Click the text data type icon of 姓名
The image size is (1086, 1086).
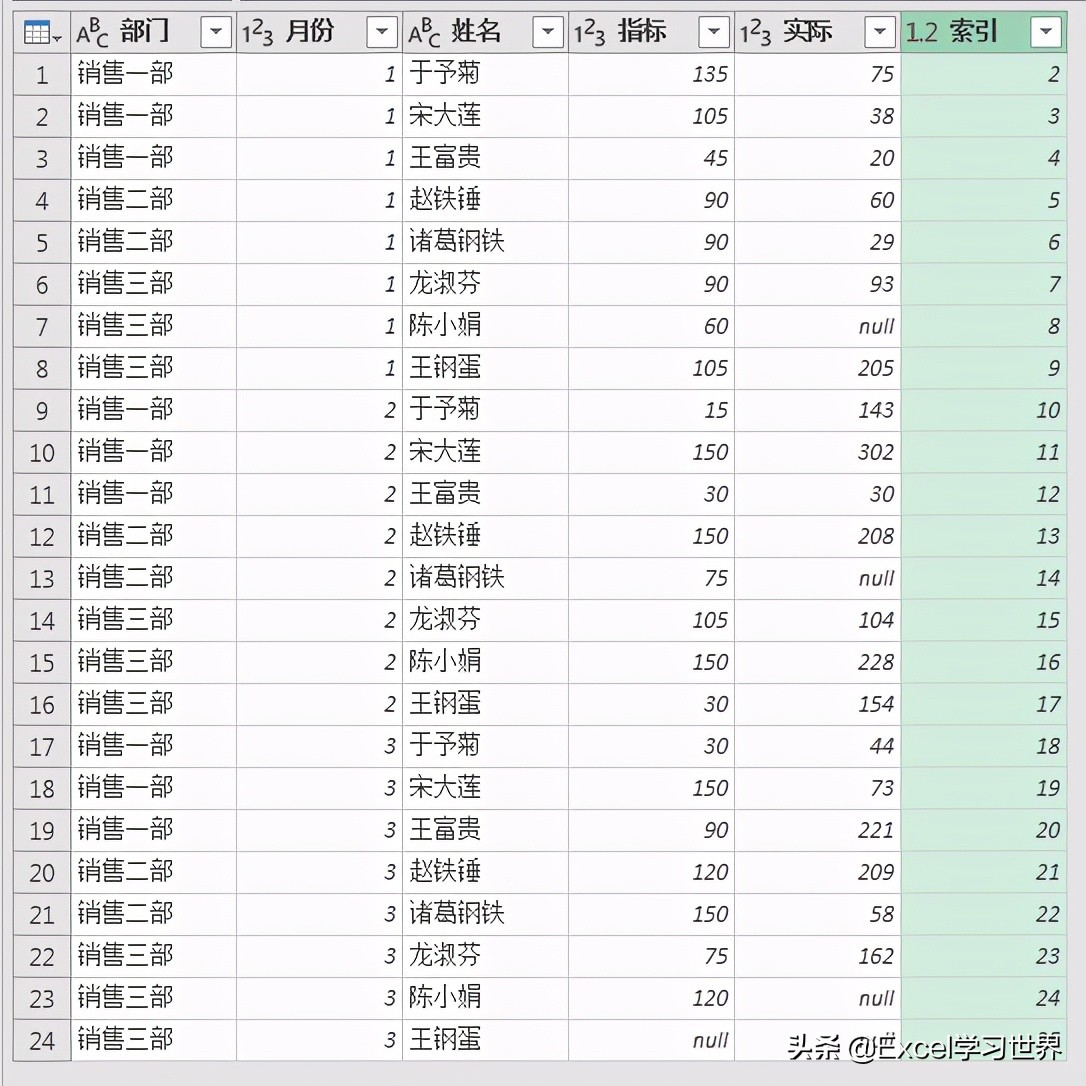(x=425, y=33)
